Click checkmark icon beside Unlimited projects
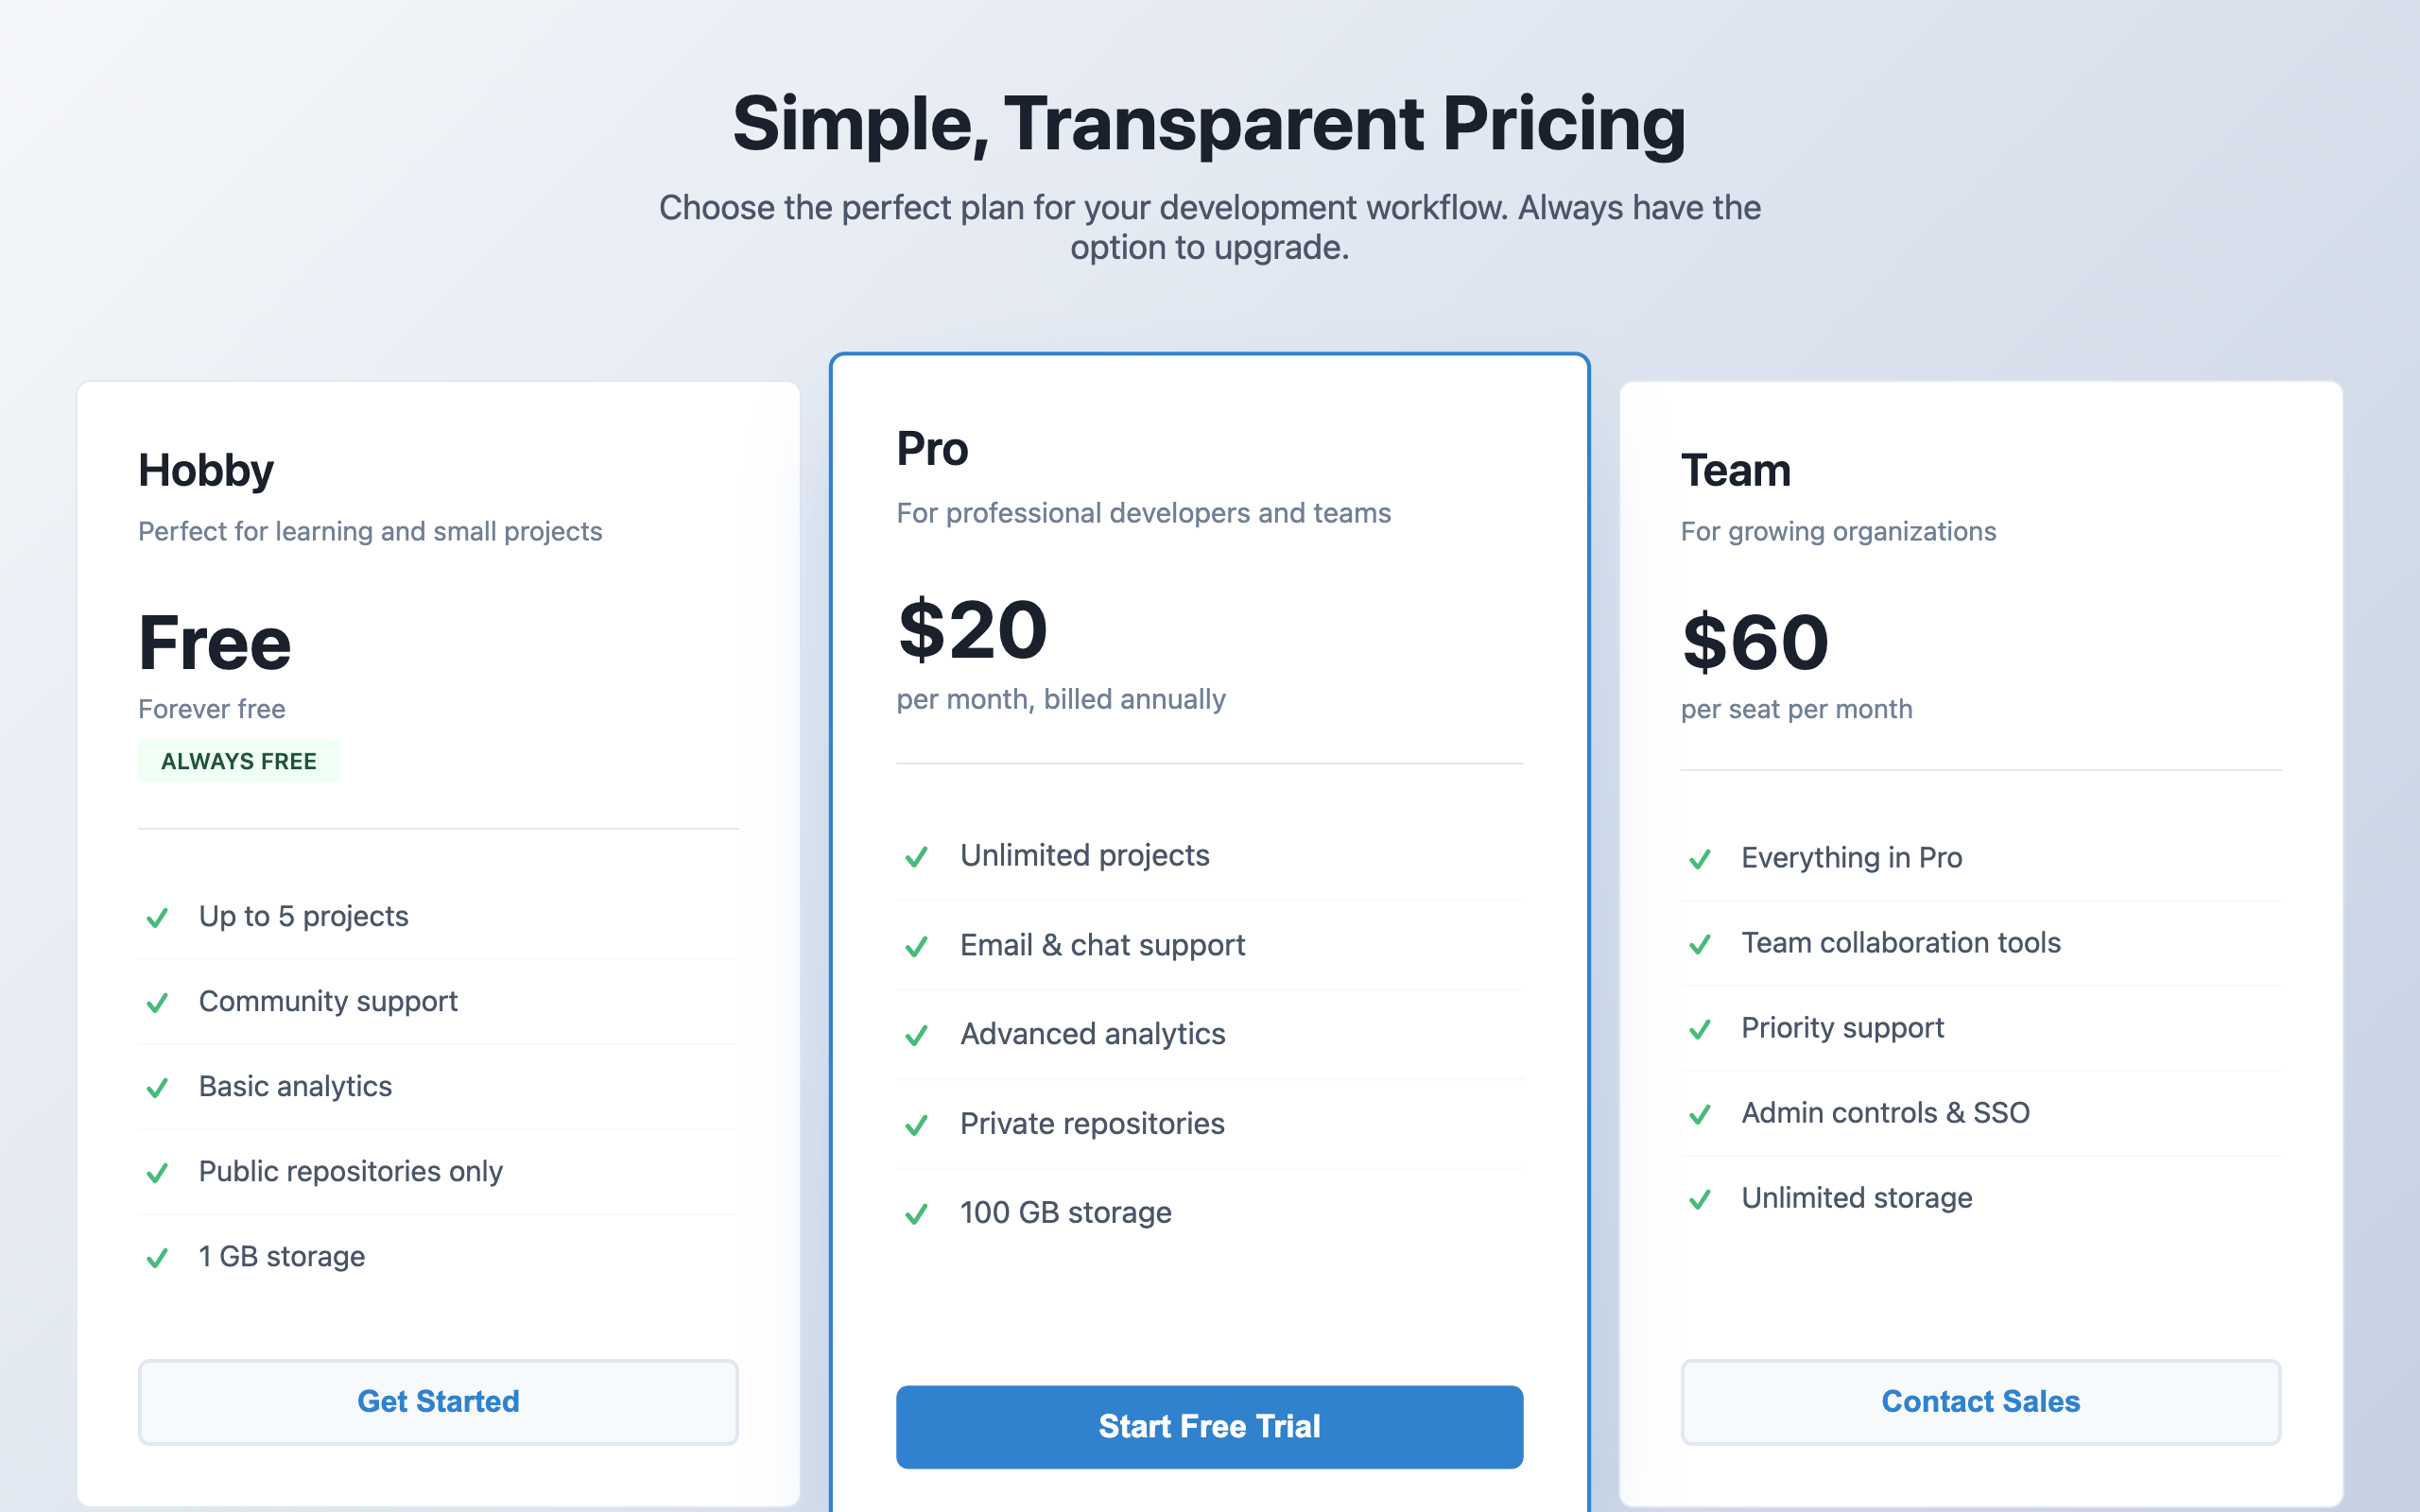Screen dimensions: 2420x1512 tap(916, 857)
